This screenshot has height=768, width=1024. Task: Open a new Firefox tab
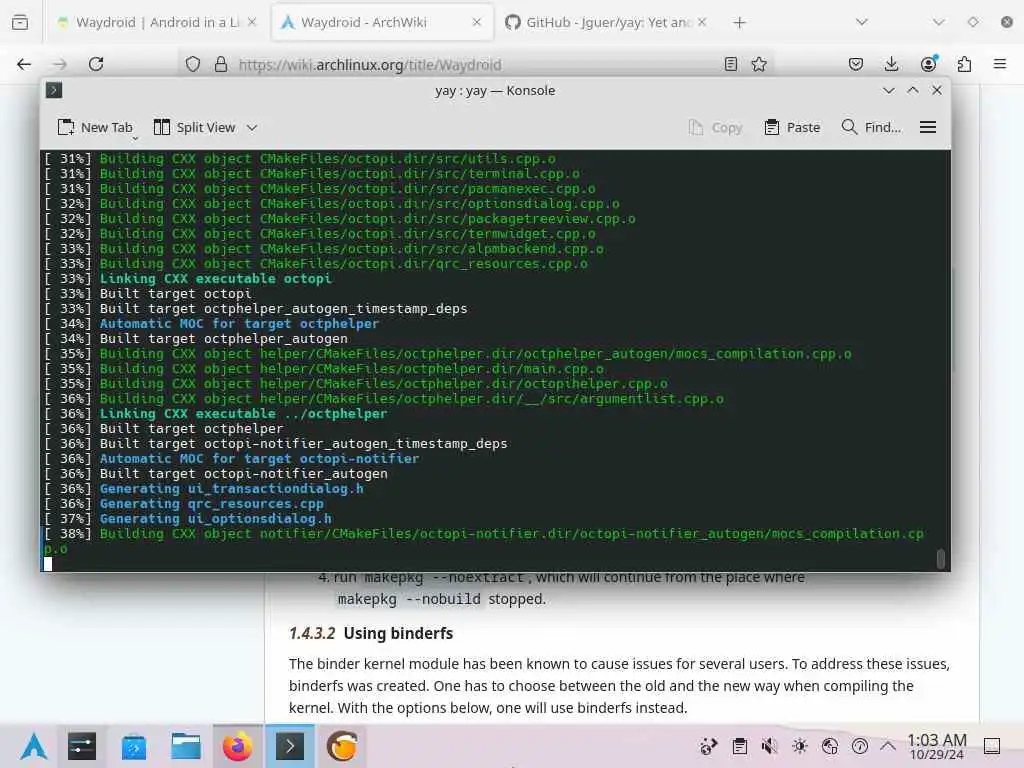coord(739,22)
